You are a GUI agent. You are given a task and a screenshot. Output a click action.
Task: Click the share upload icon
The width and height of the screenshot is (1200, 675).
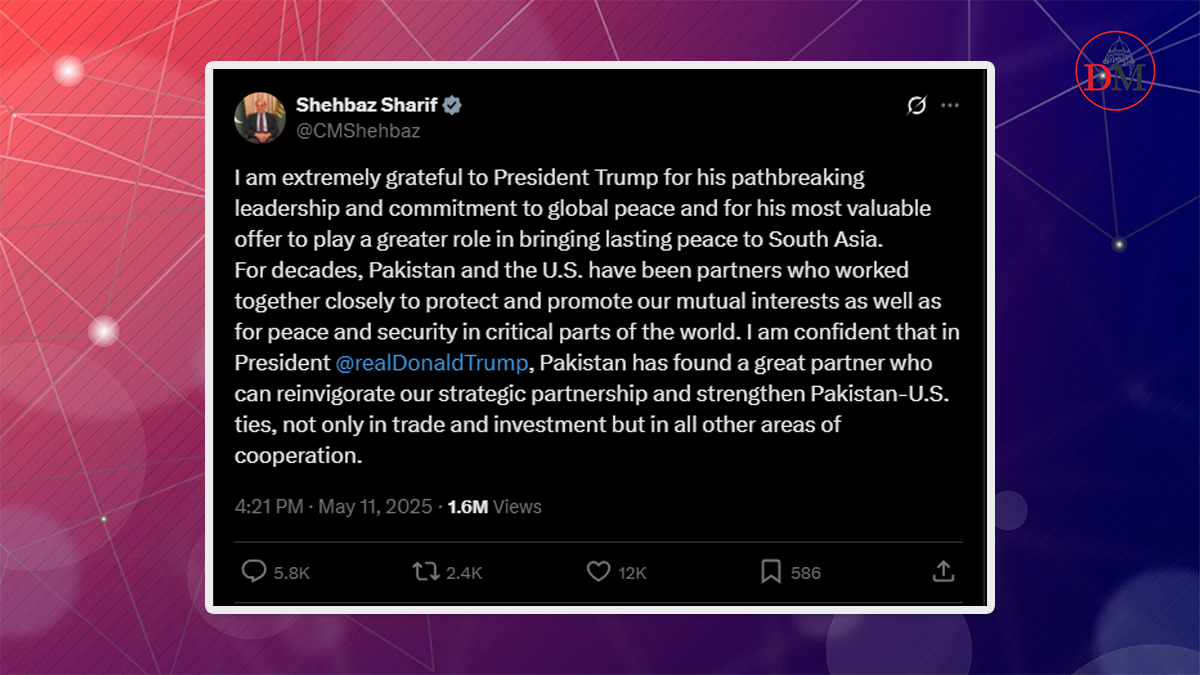point(942,571)
